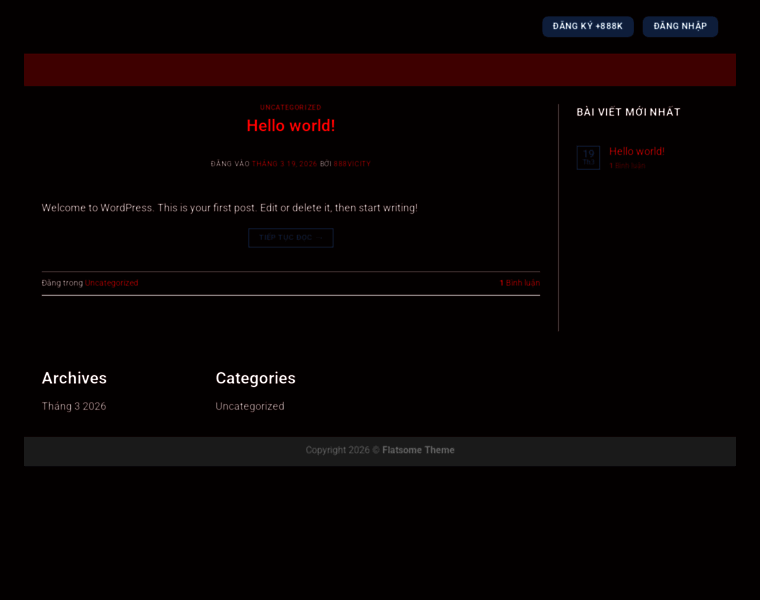Click the Categories heading
Image resolution: width=760 pixels, height=600 pixels.
[255, 378]
